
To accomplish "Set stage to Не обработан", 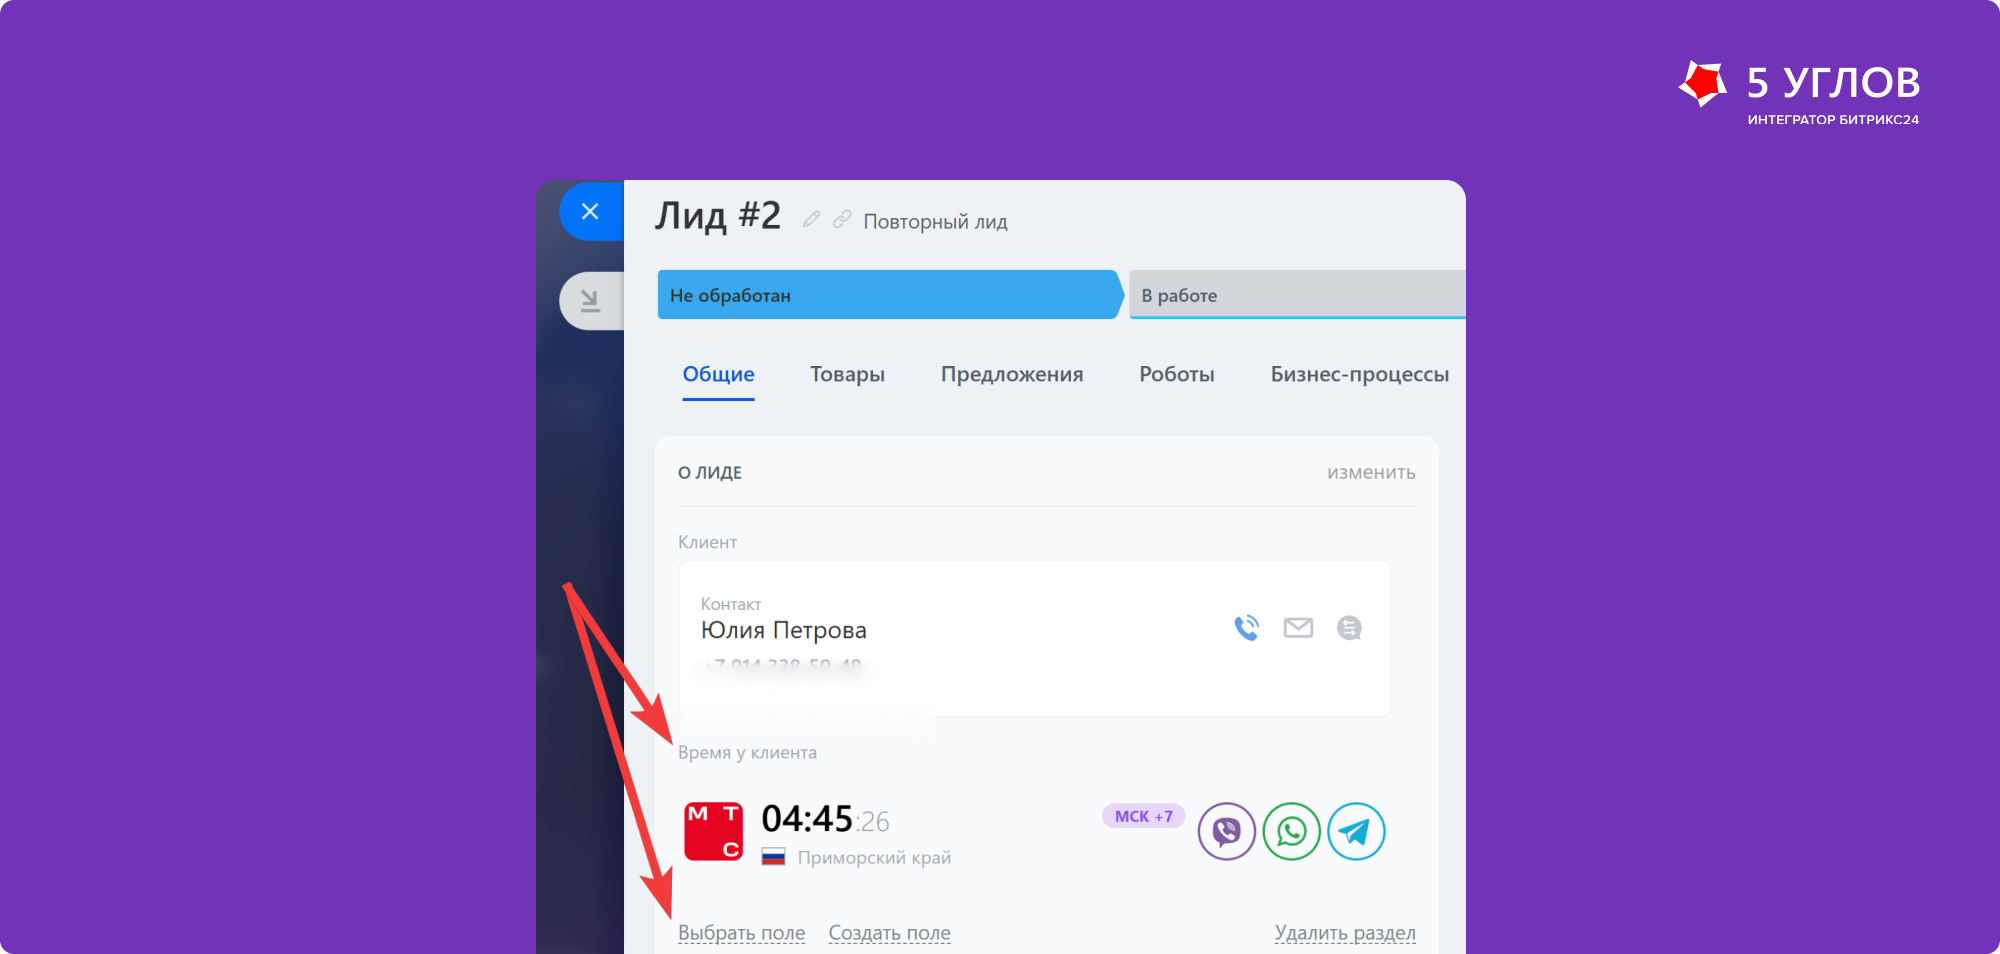I will pyautogui.click(x=890, y=295).
